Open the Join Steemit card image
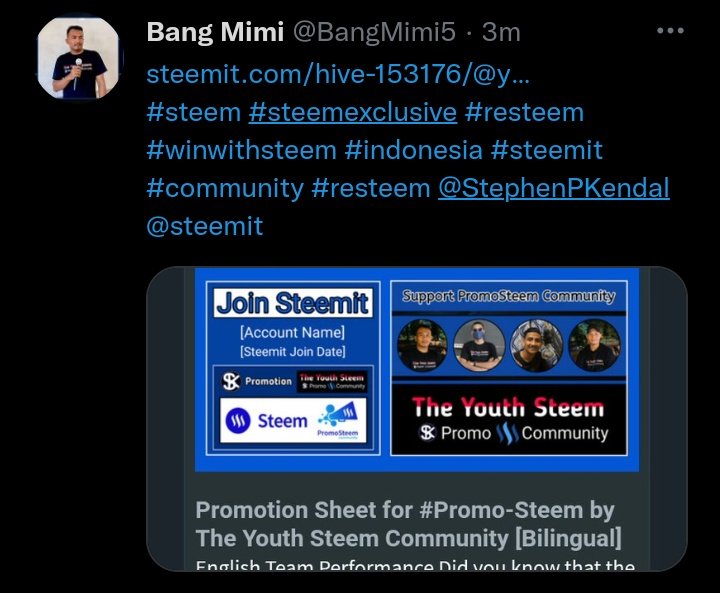This screenshot has width=720, height=593. [x=293, y=368]
